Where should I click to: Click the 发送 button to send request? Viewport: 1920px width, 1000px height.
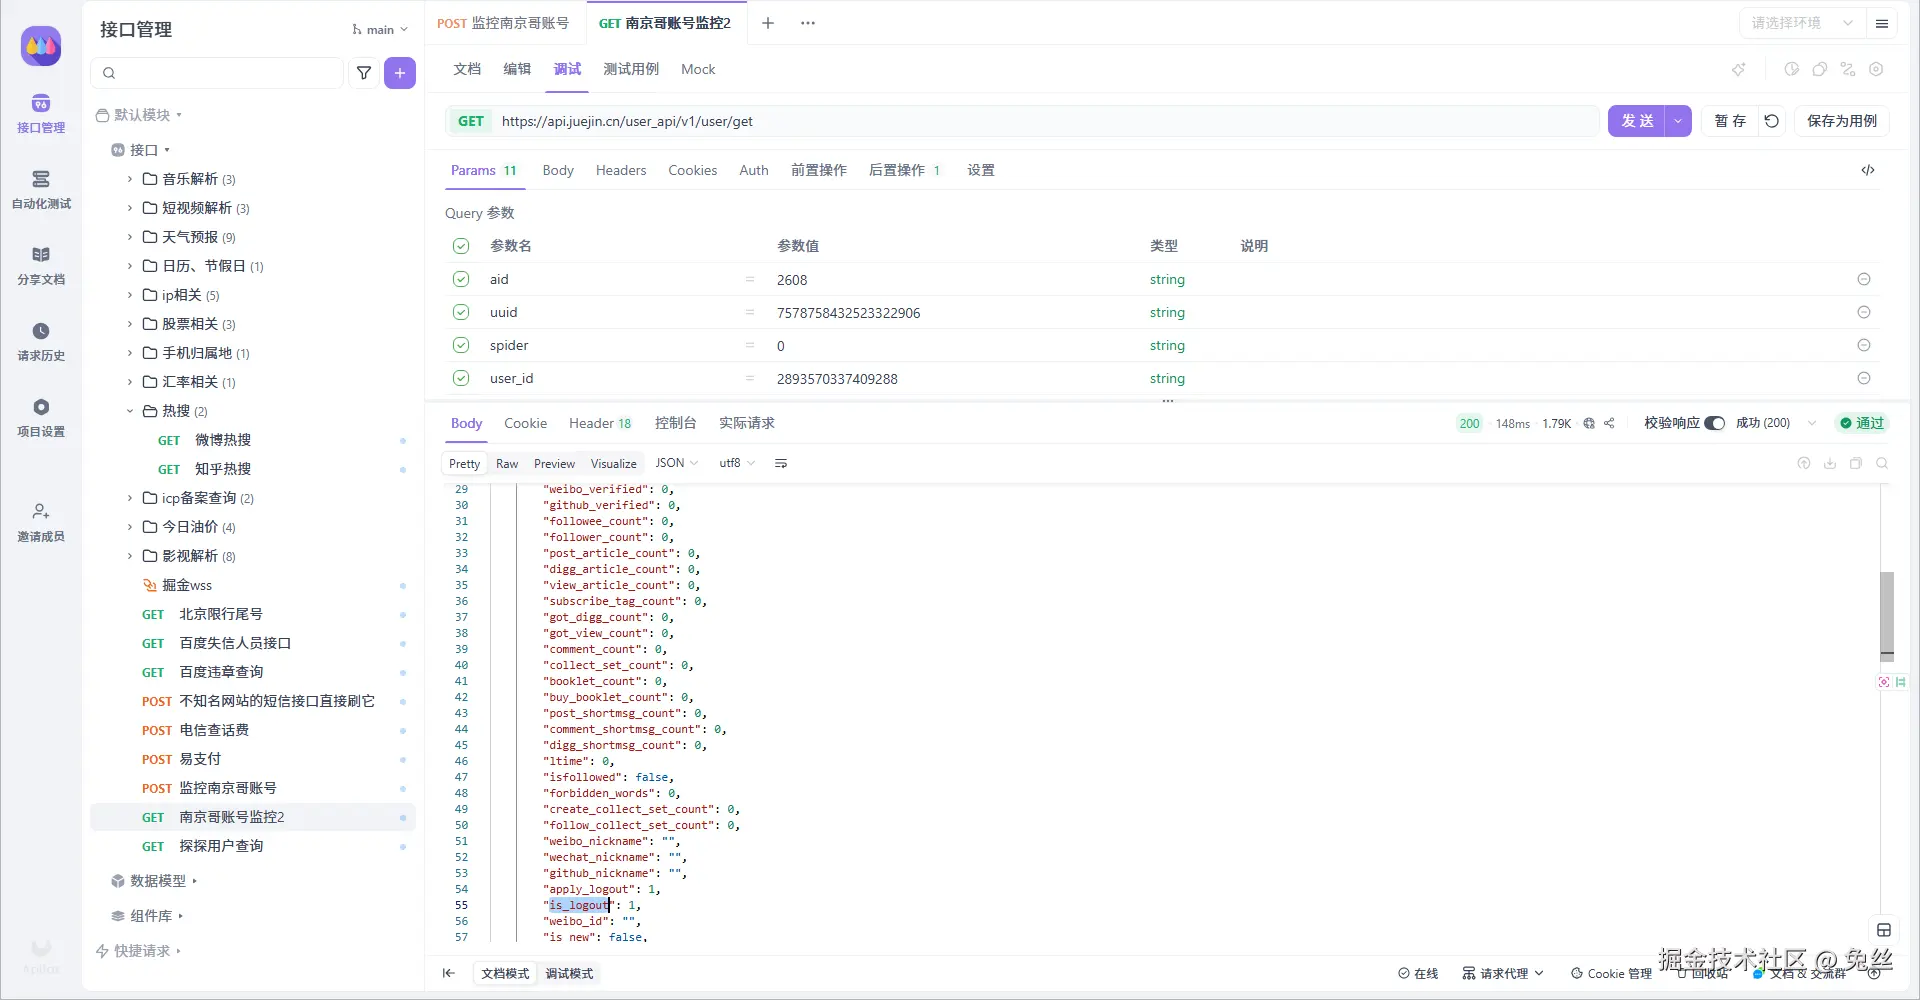point(1636,121)
